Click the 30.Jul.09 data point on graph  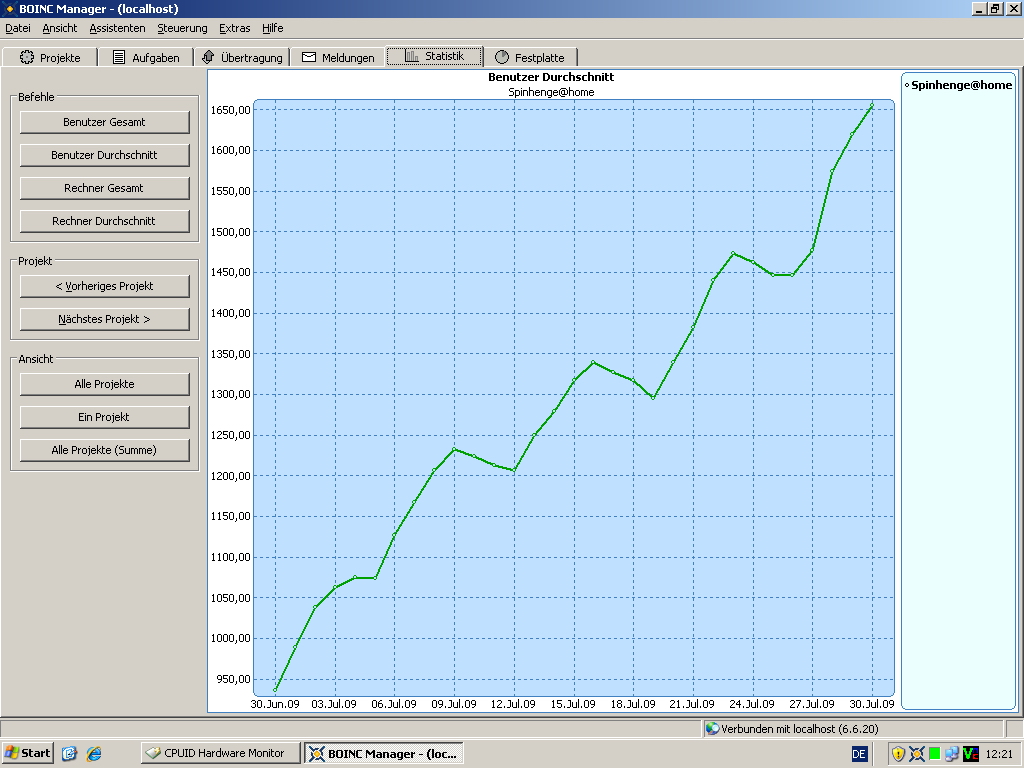pos(872,105)
